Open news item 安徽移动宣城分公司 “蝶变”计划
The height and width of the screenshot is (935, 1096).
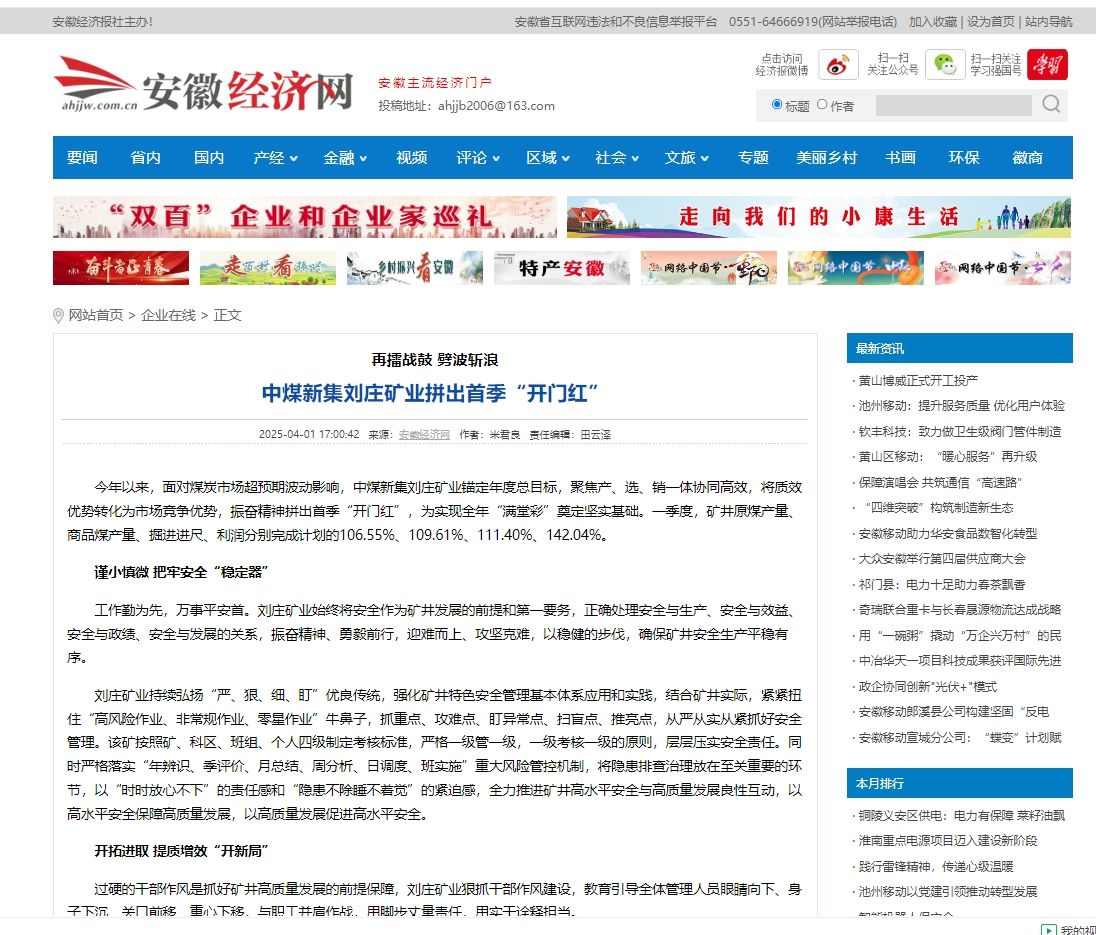click(960, 738)
